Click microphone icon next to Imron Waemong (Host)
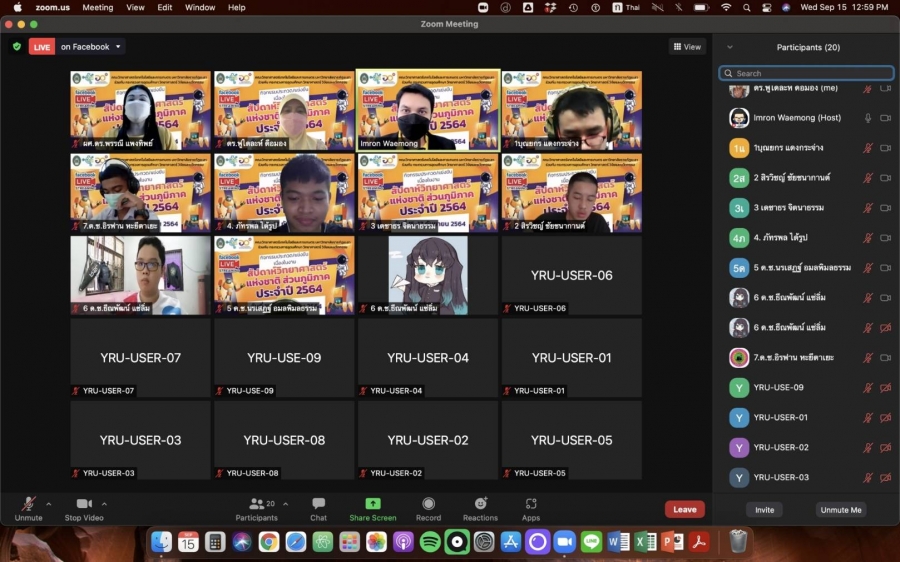The width and height of the screenshot is (900, 562). click(867, 118)
